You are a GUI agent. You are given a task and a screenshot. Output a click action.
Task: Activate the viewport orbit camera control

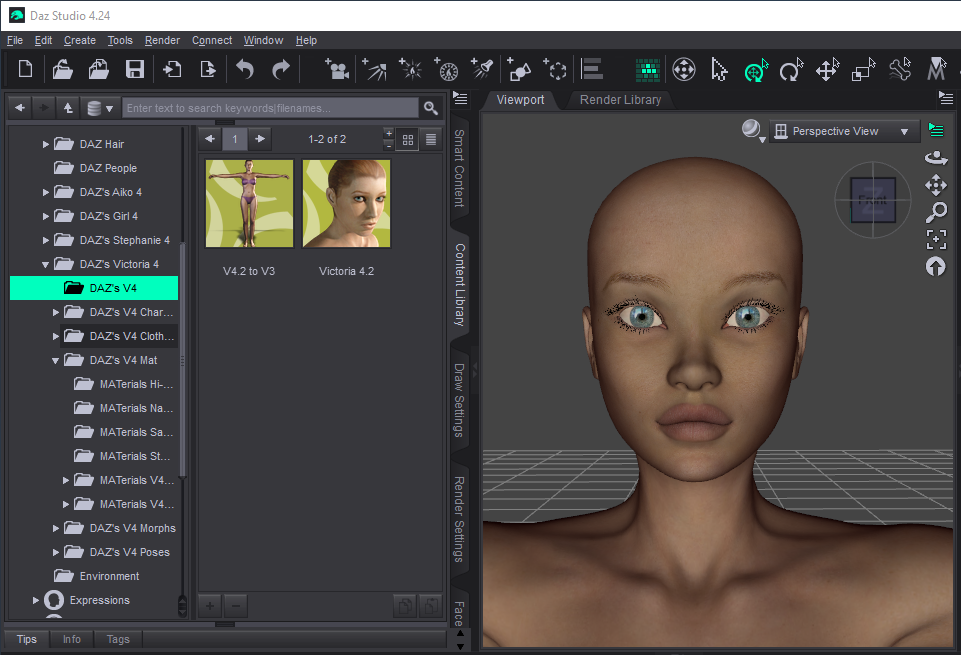click(x=936, y=158)
